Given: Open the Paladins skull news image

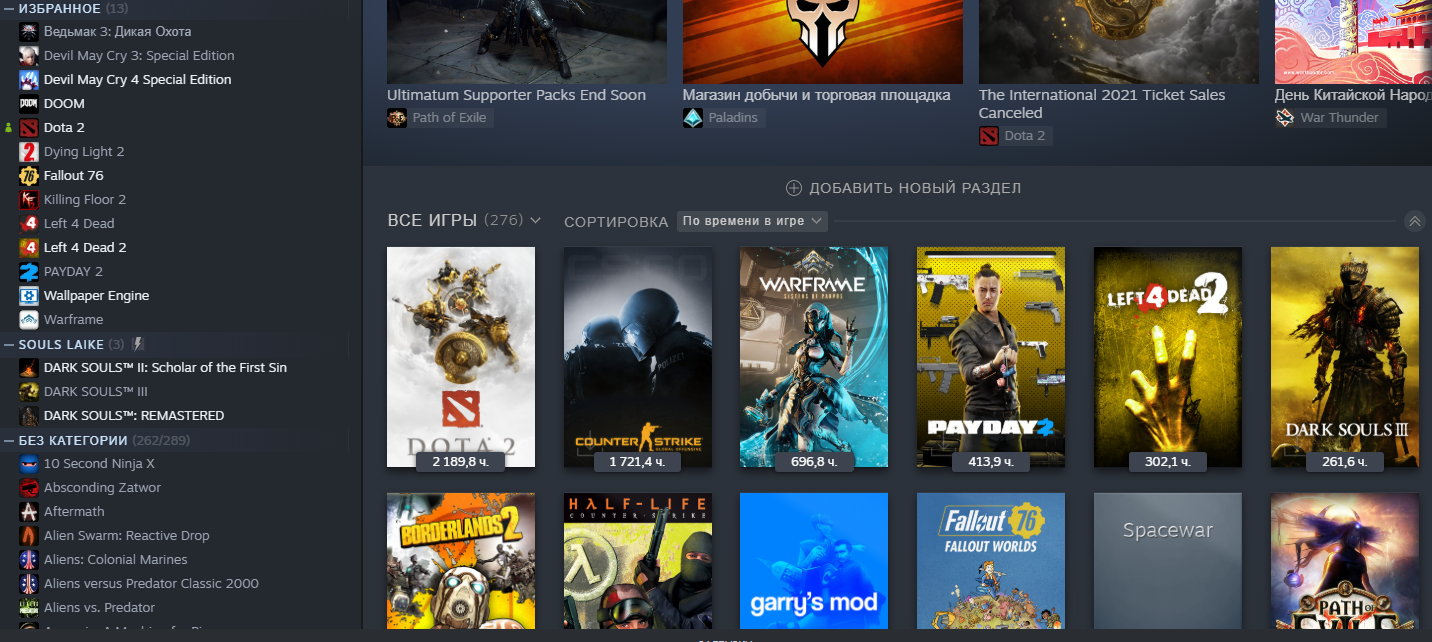Looking at the screenshot, I should [823, 41].
